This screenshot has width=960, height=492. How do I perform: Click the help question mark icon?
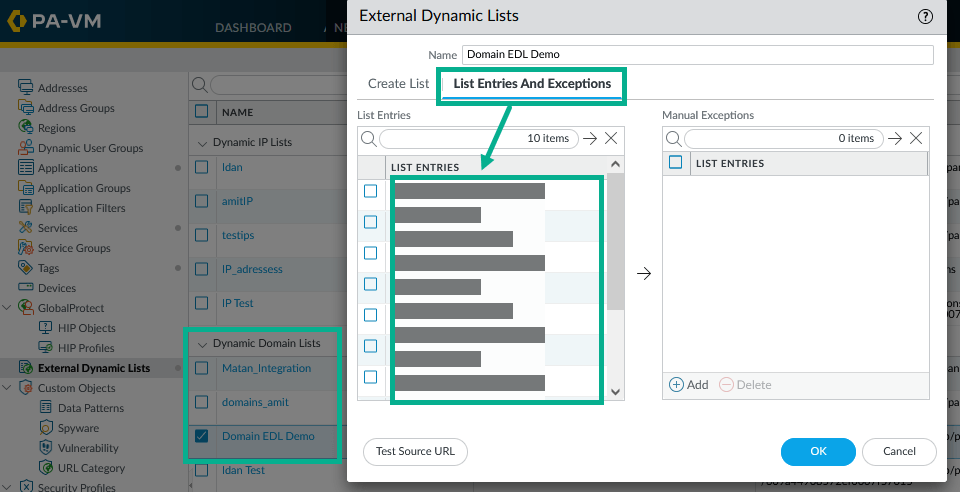(x=925, y=16)
